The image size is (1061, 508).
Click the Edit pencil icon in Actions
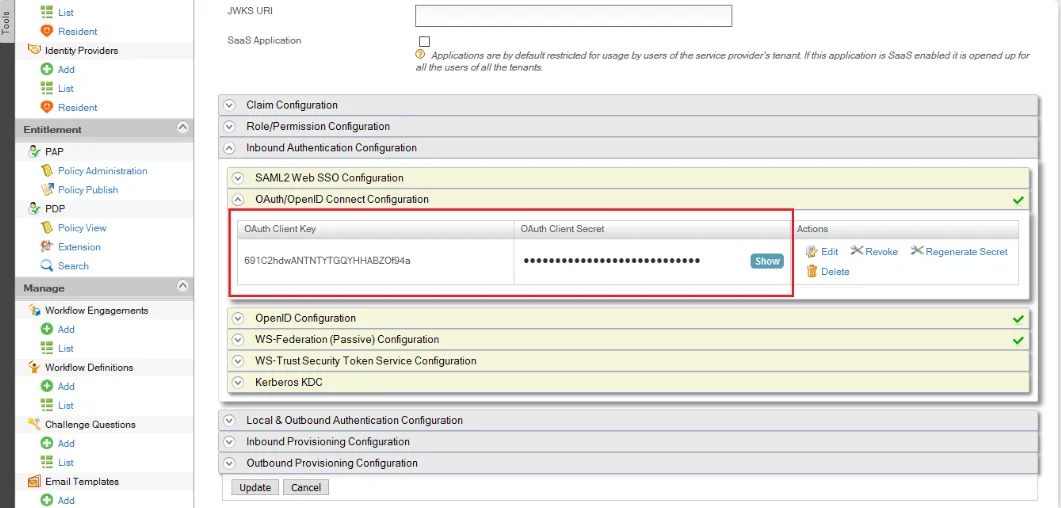click(812, 252)
